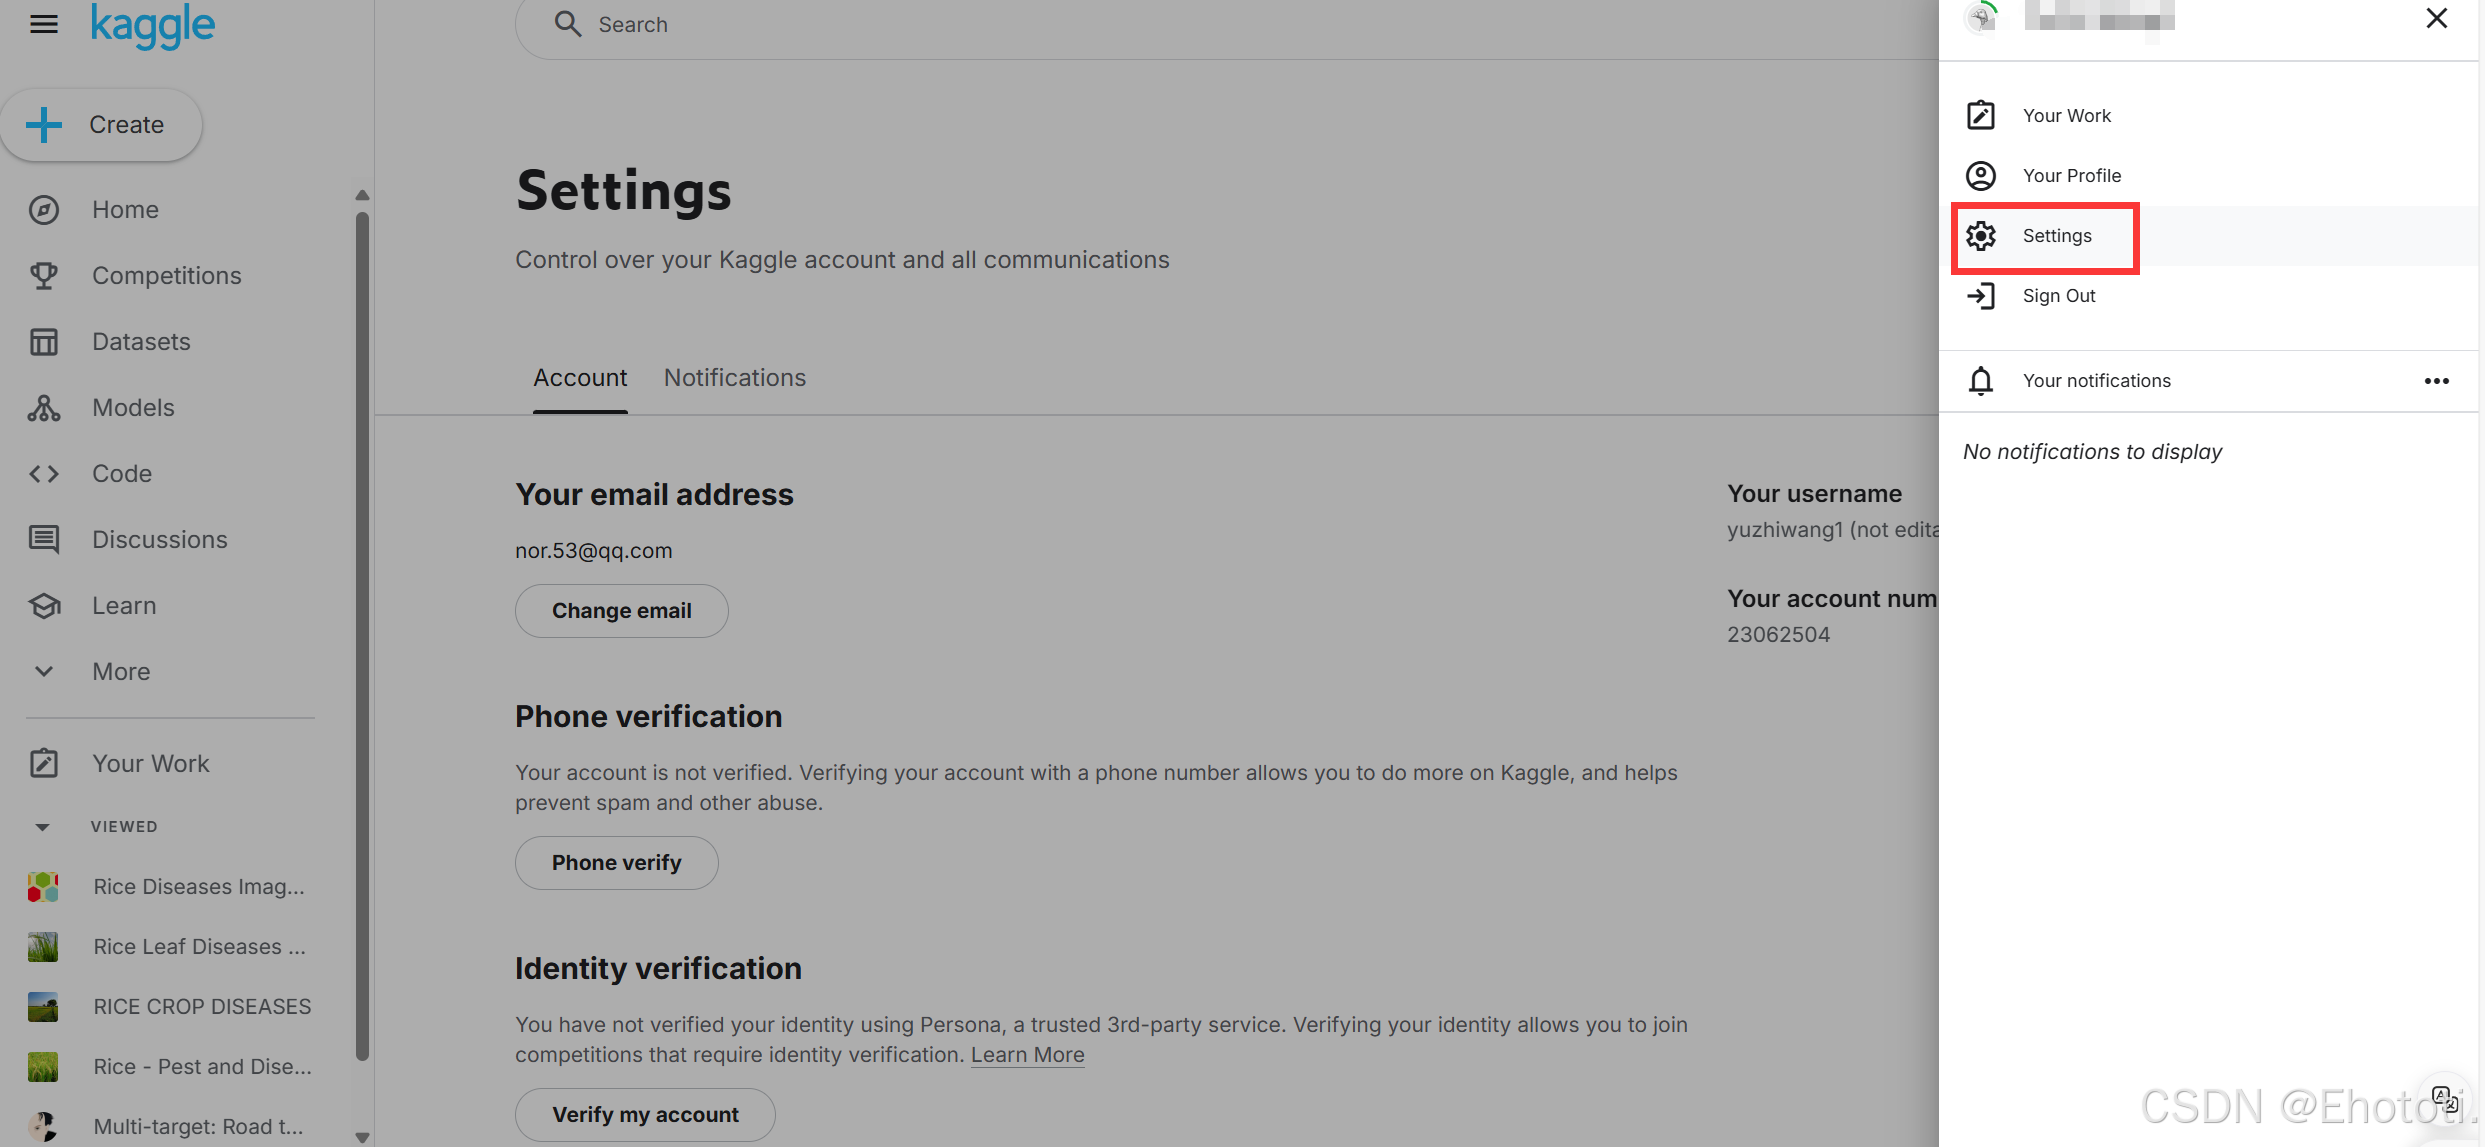Click the Code brackets icon
Viewport: 2485px width, 1147px height.
[43, 474]
